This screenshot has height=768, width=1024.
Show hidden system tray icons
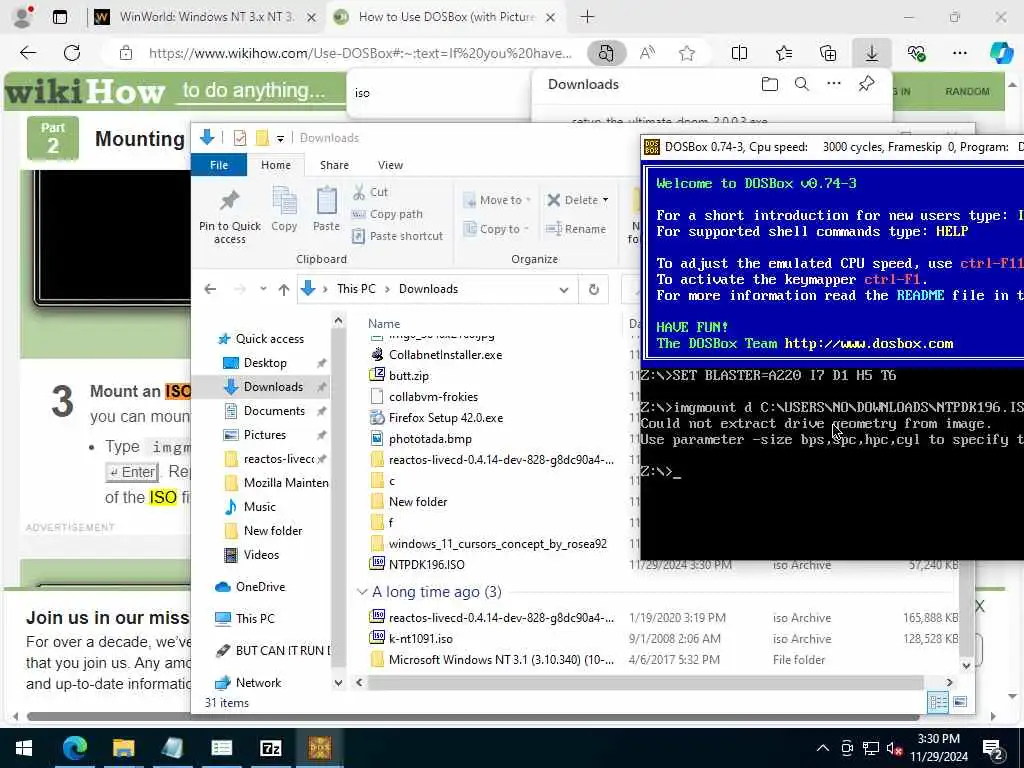pyautogui.click(x=823, y=748)
